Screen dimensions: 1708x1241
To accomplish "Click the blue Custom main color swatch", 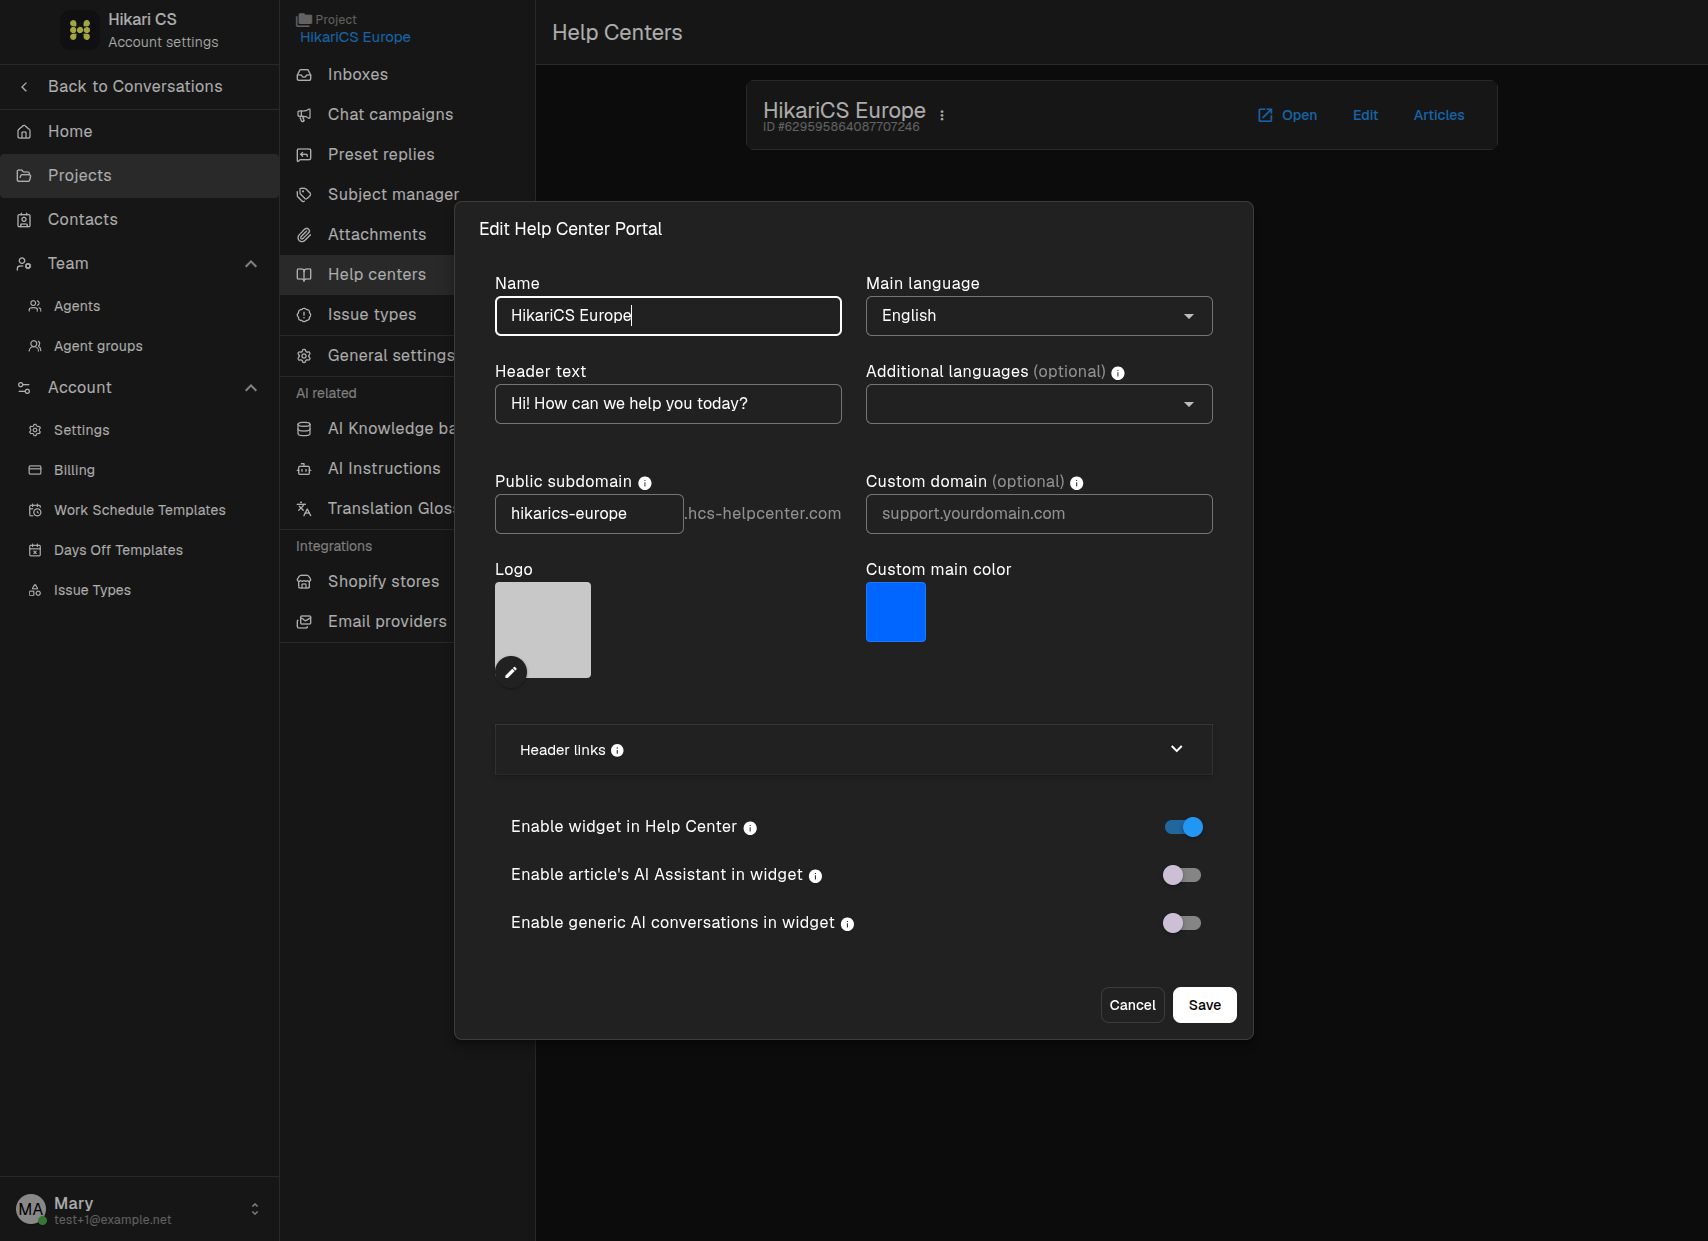I will coord(896,612).
